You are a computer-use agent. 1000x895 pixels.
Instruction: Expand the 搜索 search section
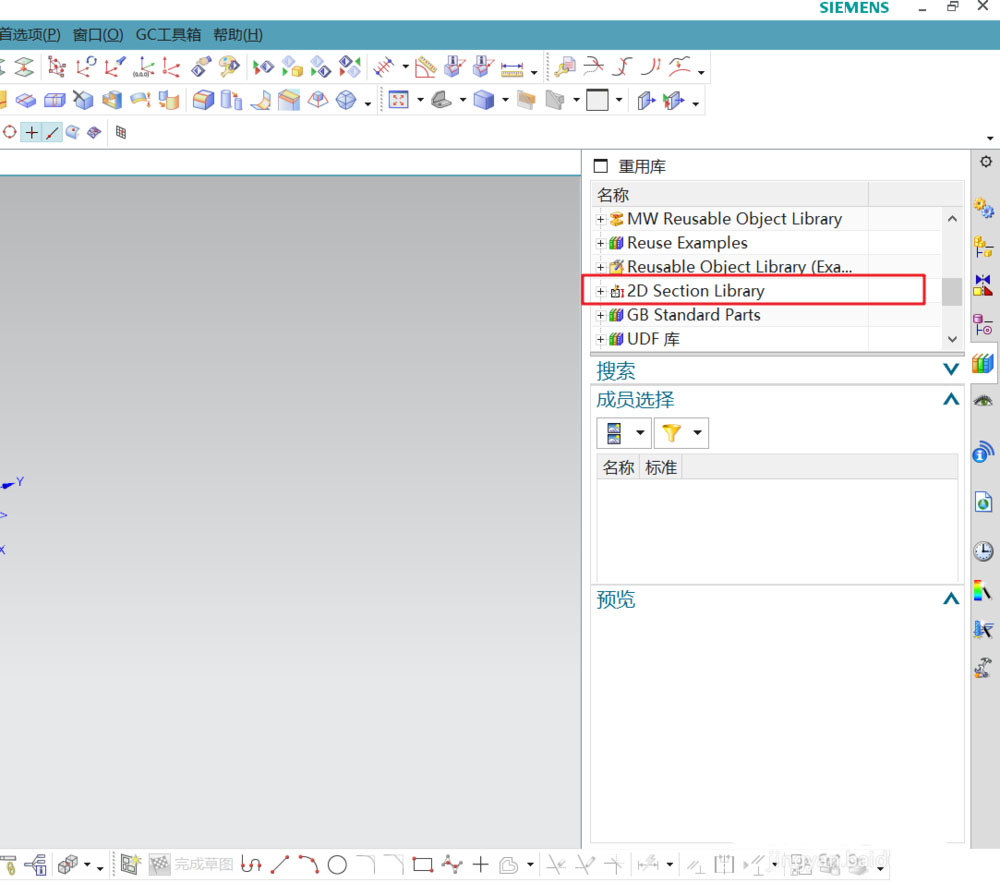click(951, 369)
